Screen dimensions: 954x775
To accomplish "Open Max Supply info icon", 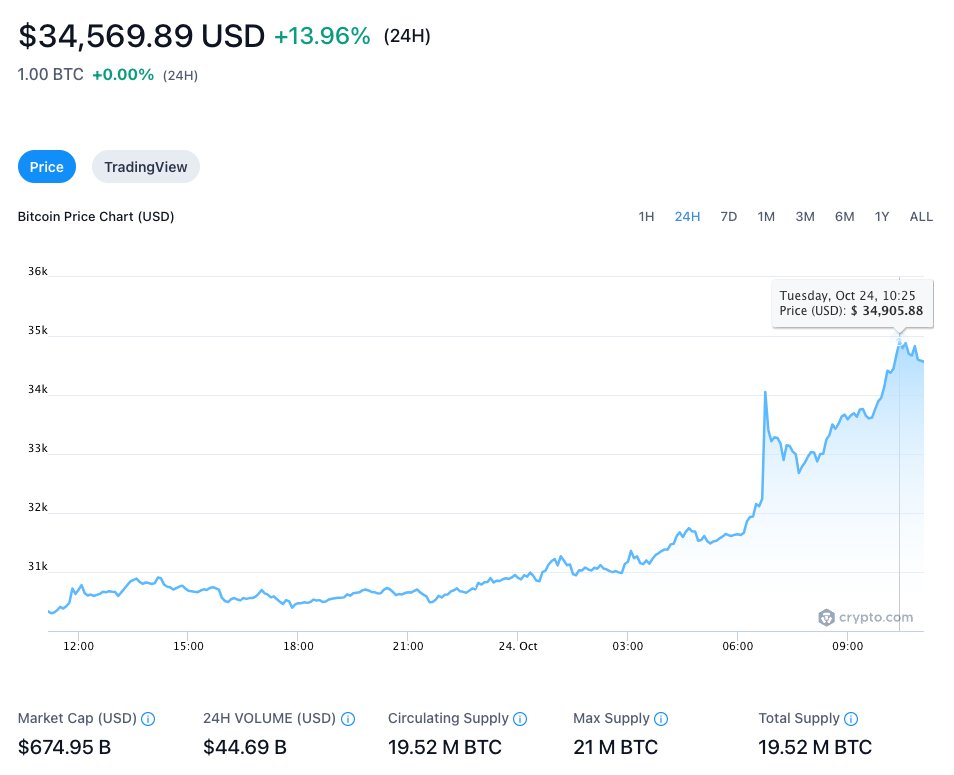I will tap(661, 719).
